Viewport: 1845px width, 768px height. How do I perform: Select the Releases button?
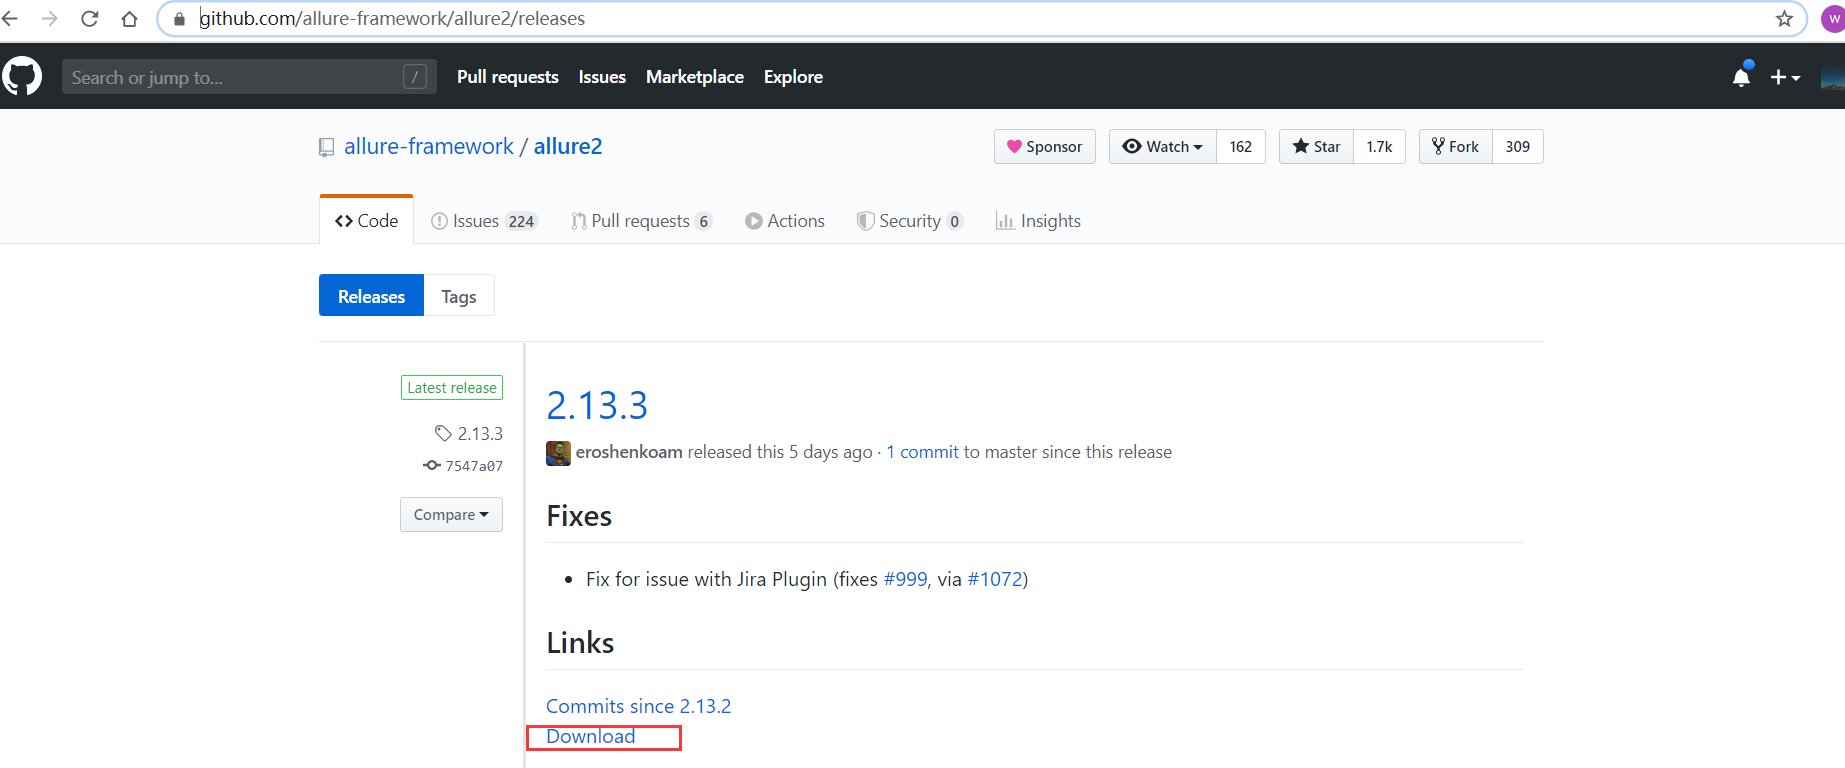371,296
